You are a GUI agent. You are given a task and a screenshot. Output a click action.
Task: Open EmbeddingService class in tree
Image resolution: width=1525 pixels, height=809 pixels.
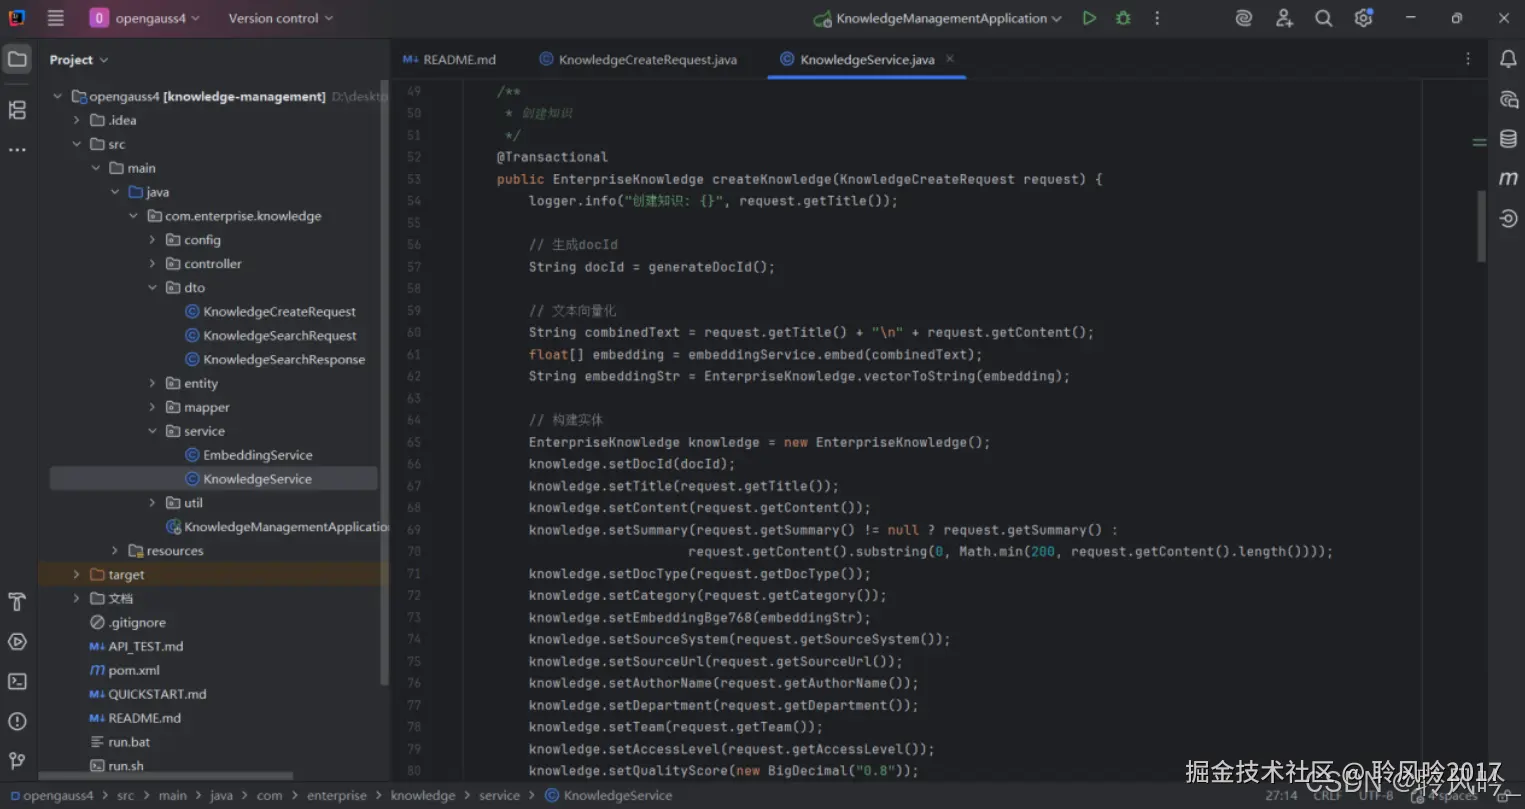tap(257, 455)
